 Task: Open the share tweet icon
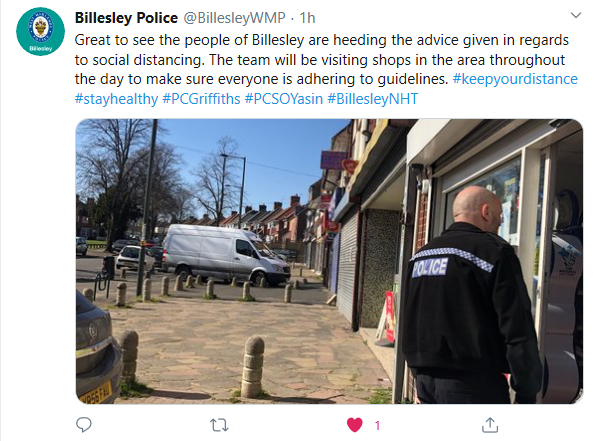(490, 425)
